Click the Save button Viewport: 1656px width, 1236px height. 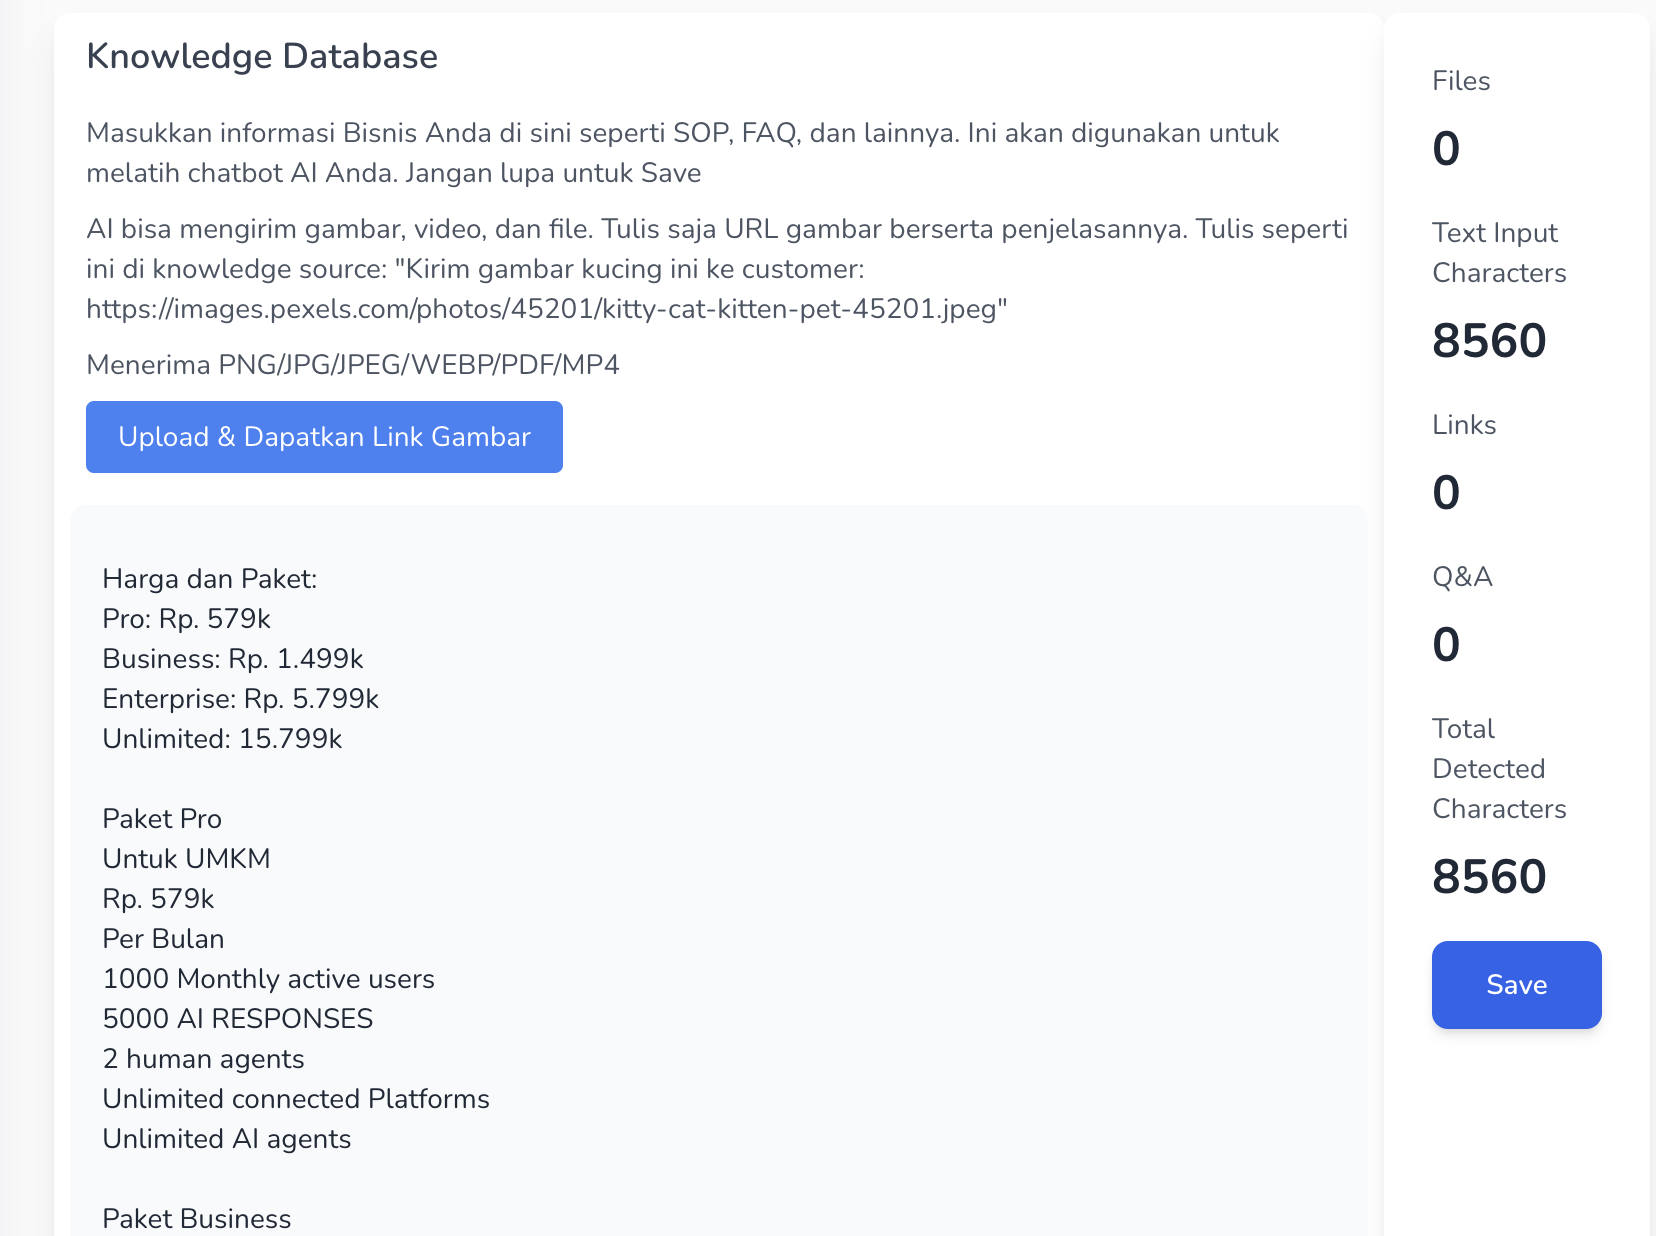point(1516,985)
